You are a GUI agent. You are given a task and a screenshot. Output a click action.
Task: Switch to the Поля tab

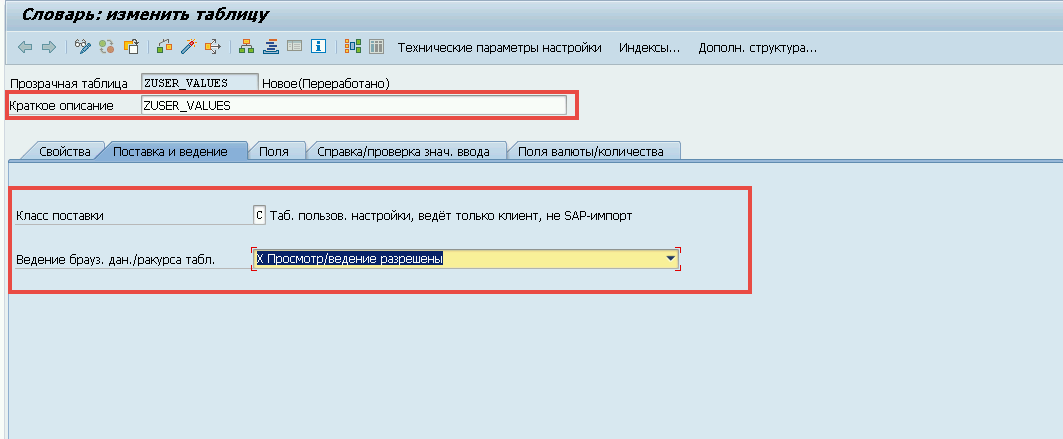click(274, 152)
